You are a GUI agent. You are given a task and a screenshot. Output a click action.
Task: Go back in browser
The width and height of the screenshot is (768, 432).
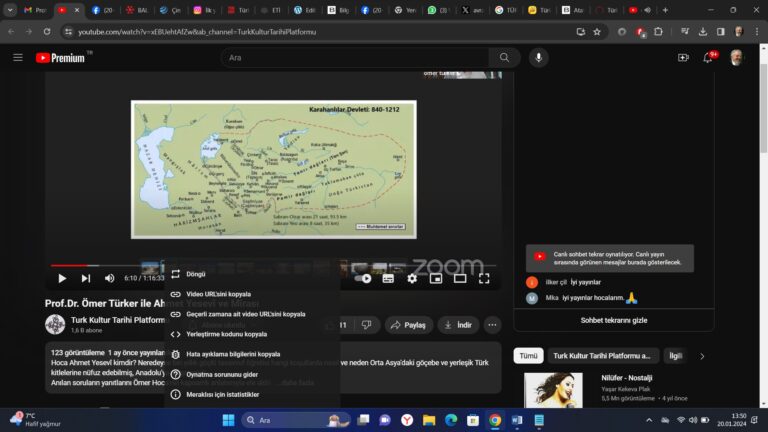(11, 32)
